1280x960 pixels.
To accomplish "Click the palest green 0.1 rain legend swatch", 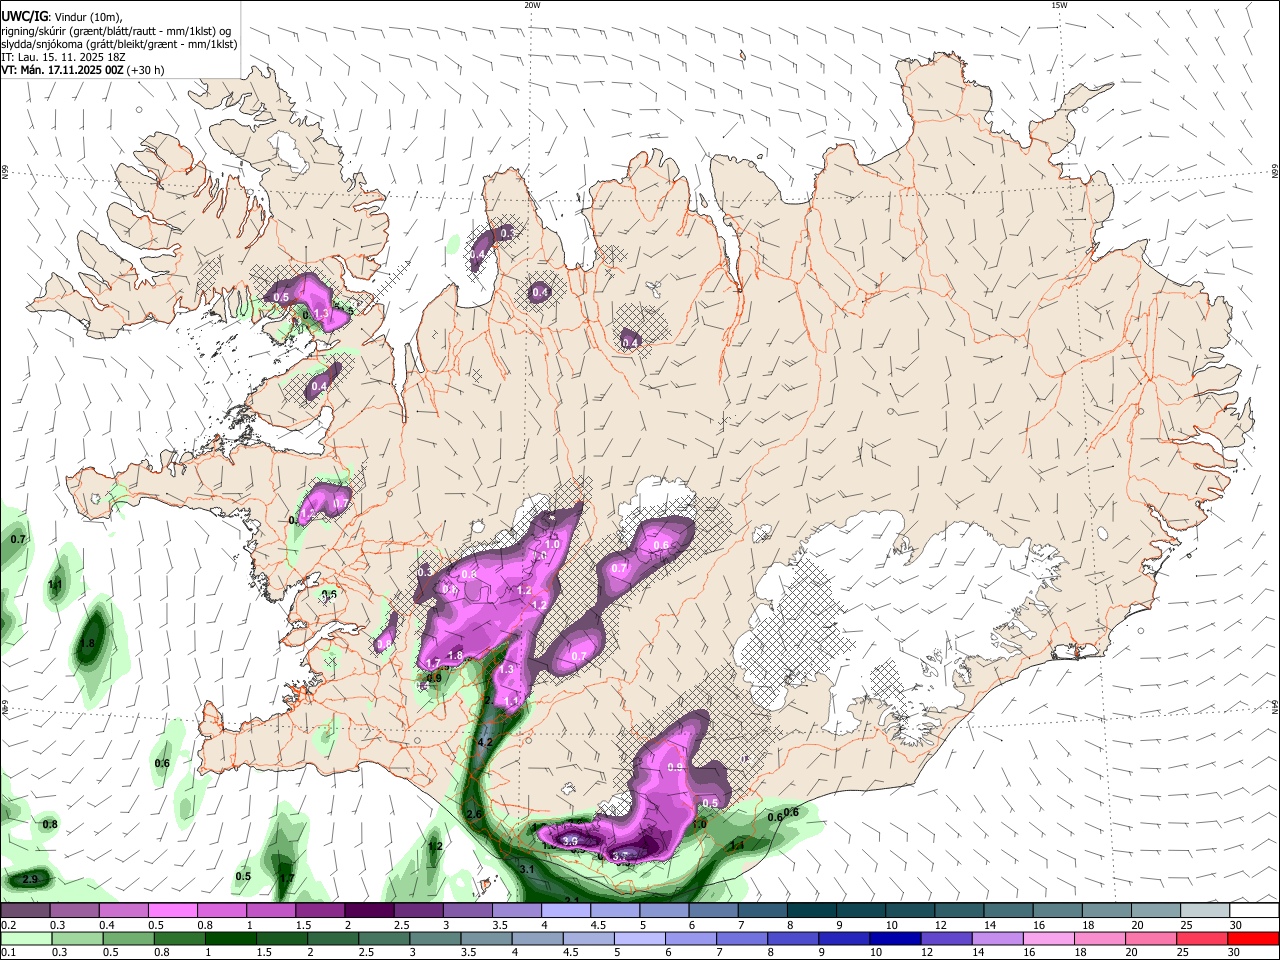I will tap(25, 939).
